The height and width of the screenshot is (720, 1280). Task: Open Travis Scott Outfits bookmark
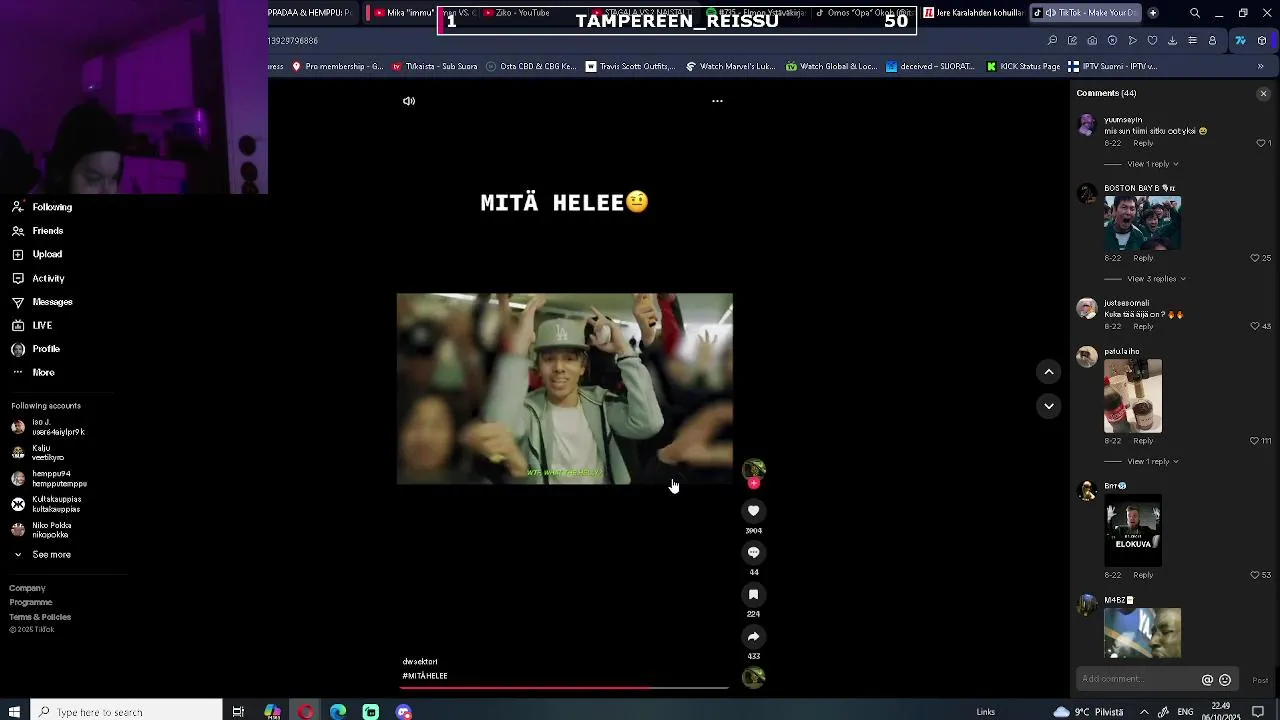pos(630,67)
